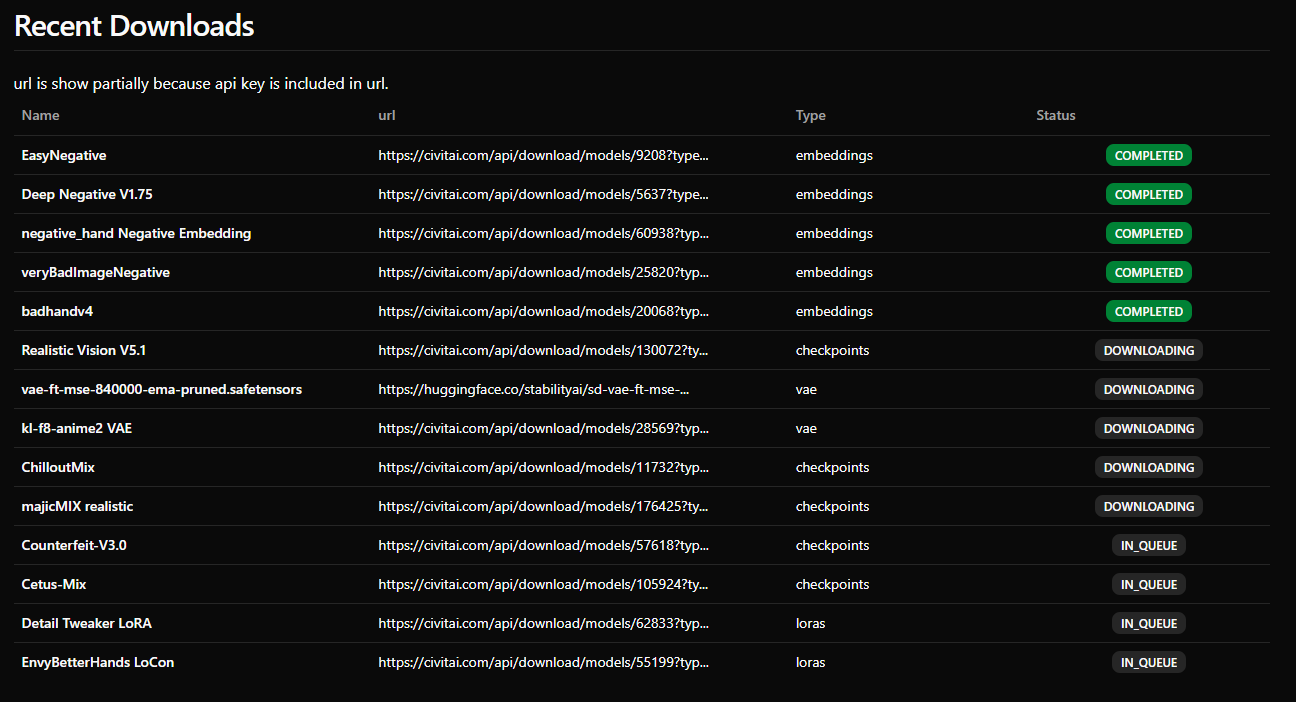Click the Recent Downloads heading
1296x702 pixels.
point(134,26)
